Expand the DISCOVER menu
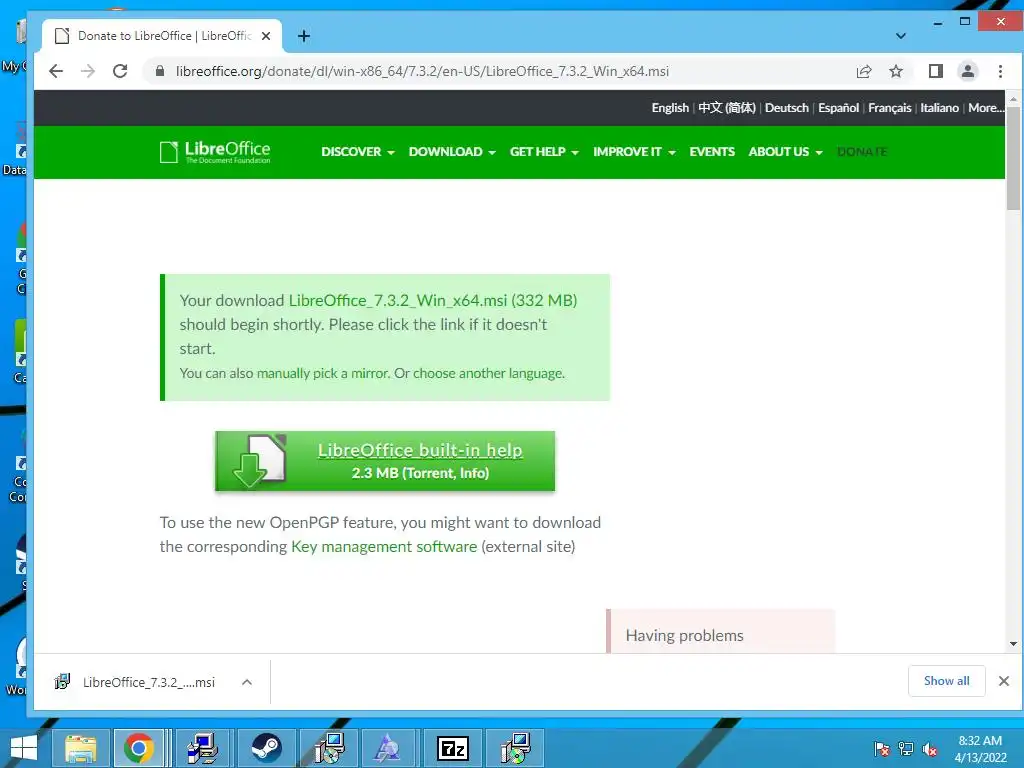The height and width of the screenshot is (768, 1024). (358, 152)
